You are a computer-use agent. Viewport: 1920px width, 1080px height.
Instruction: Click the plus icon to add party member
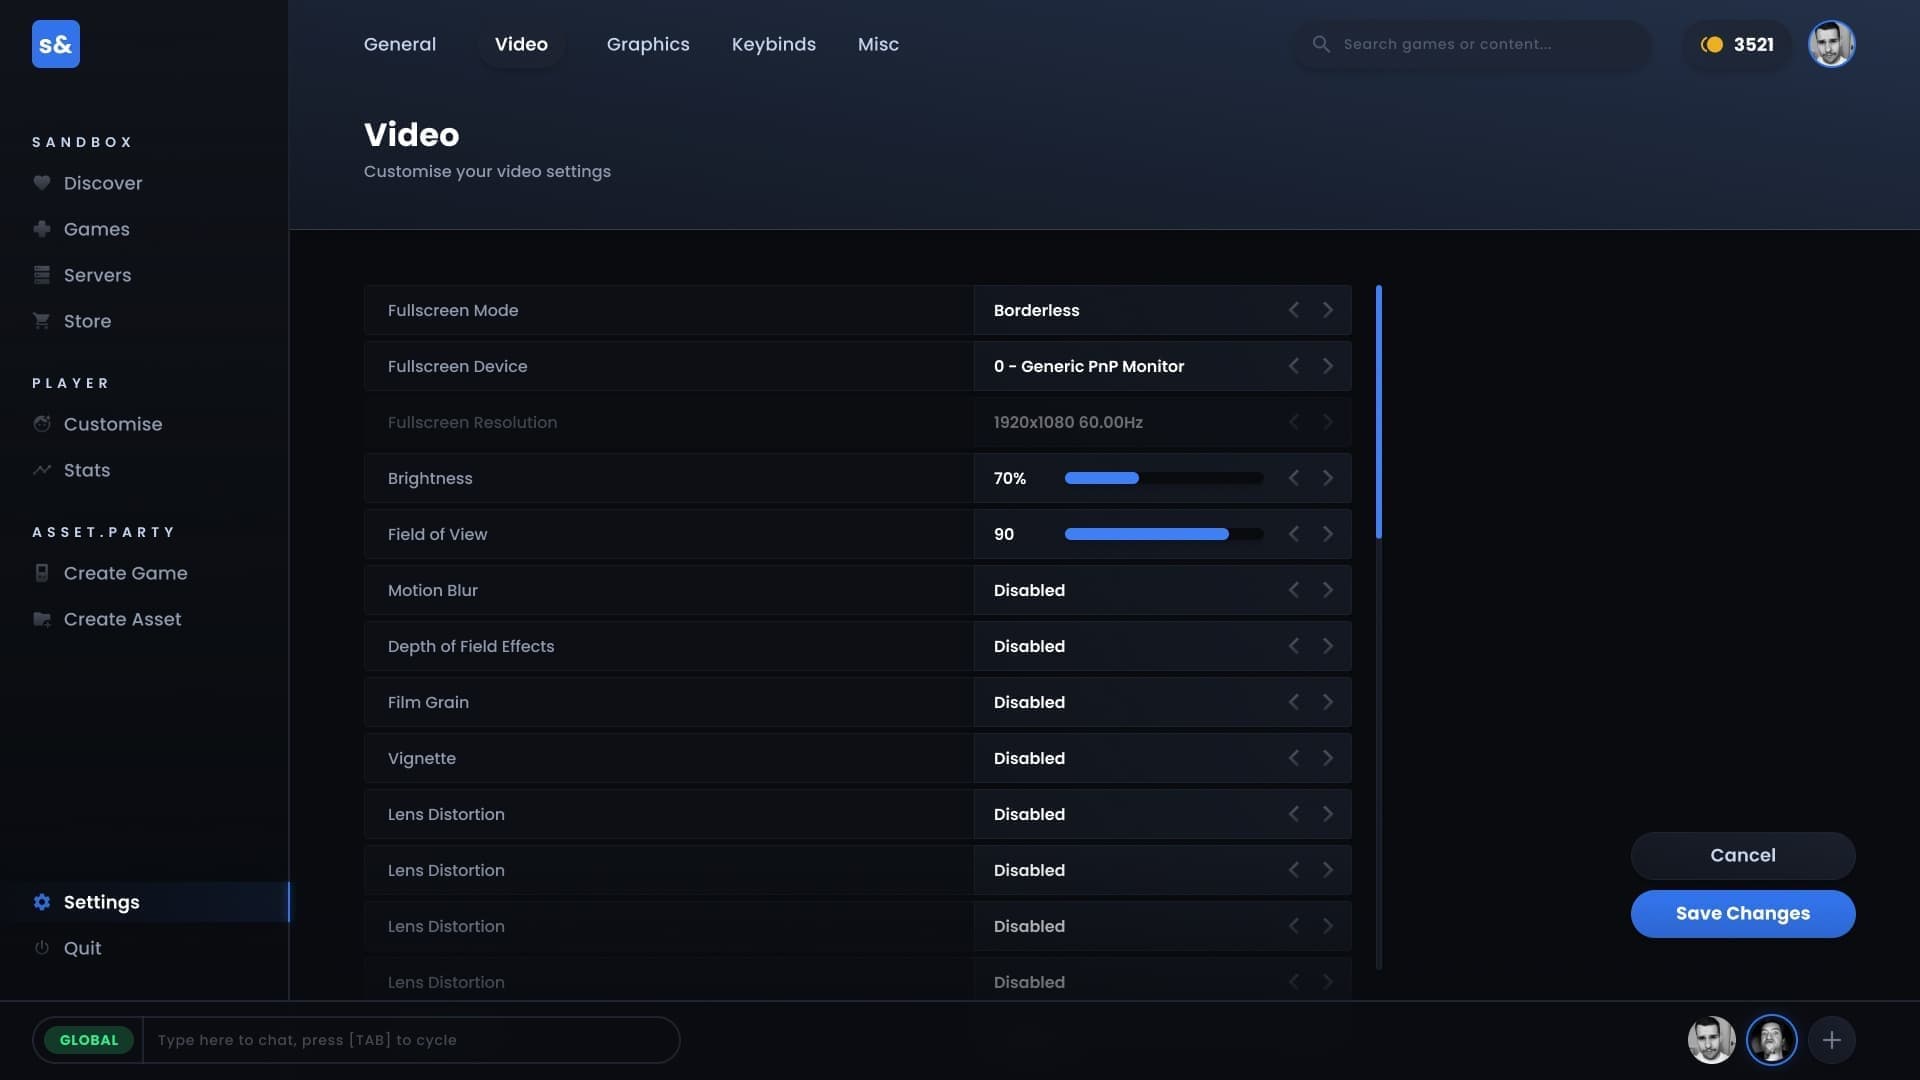pos(1831,1040)
